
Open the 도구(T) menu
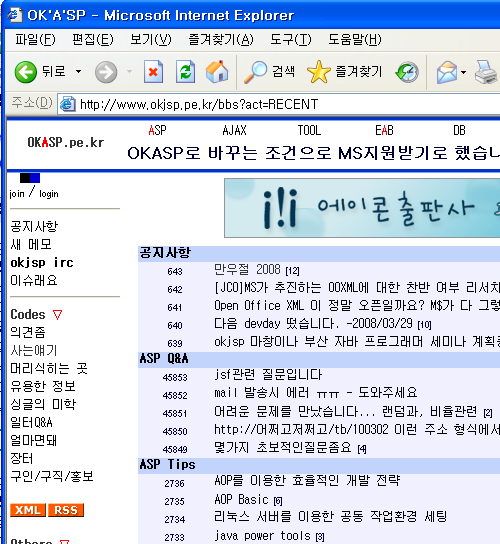(x=291, y=40)
